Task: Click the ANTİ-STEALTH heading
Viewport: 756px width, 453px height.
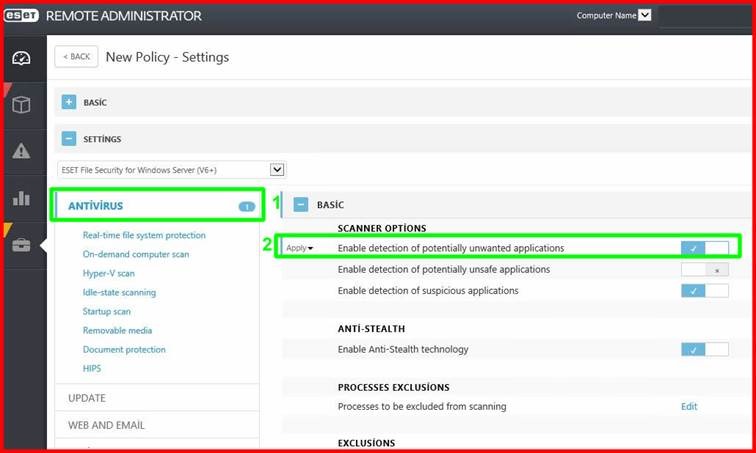Action: pos(371,329)
